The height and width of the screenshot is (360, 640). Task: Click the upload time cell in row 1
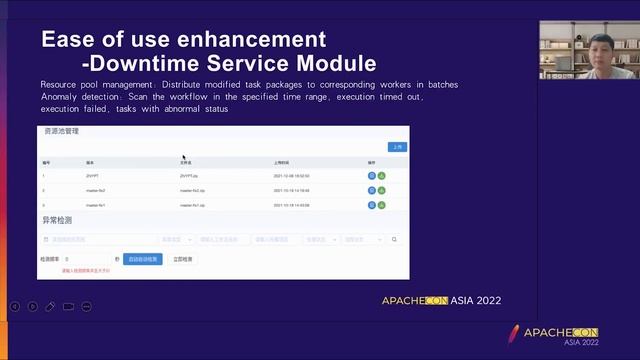[291, 176]
